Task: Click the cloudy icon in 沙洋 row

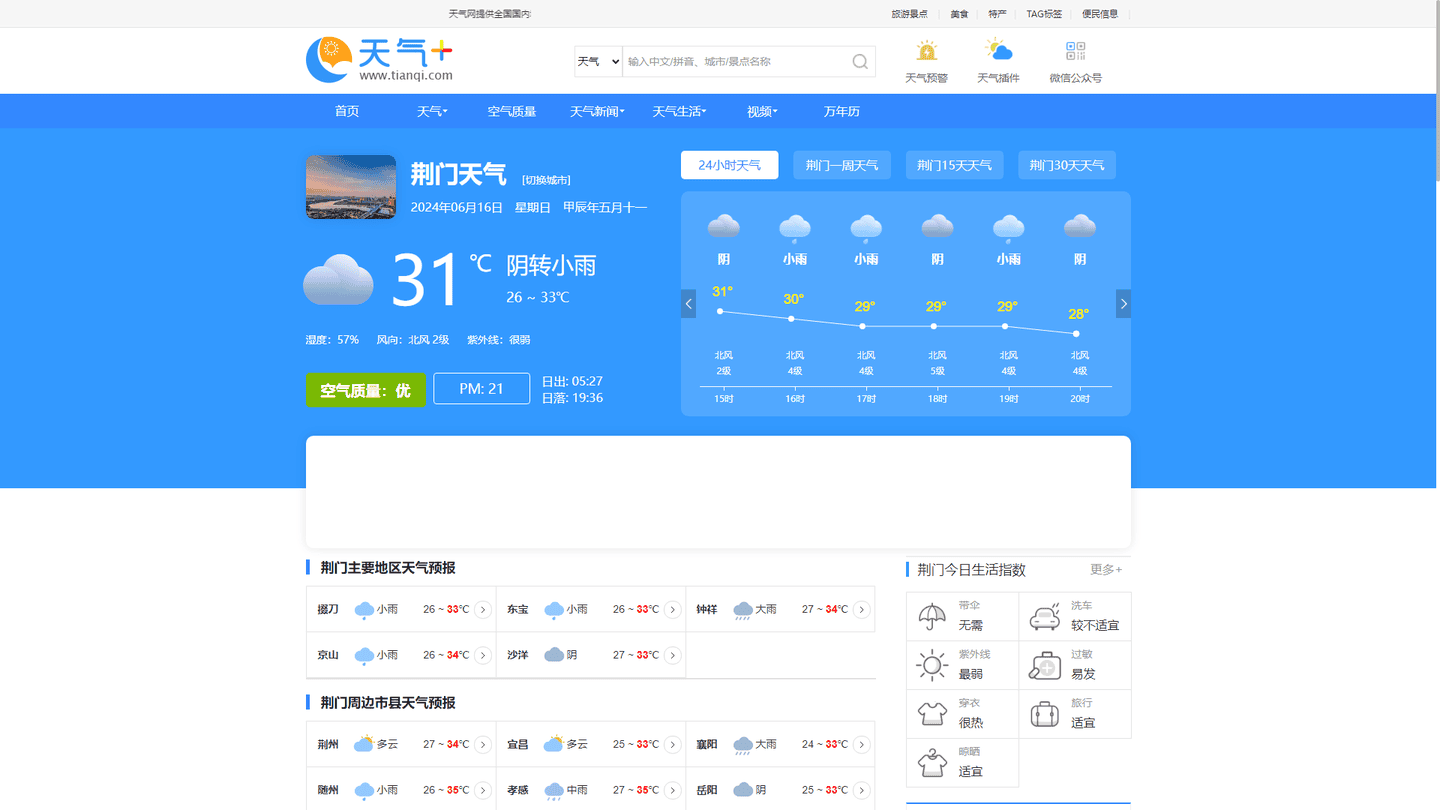Action: (554, 655)
